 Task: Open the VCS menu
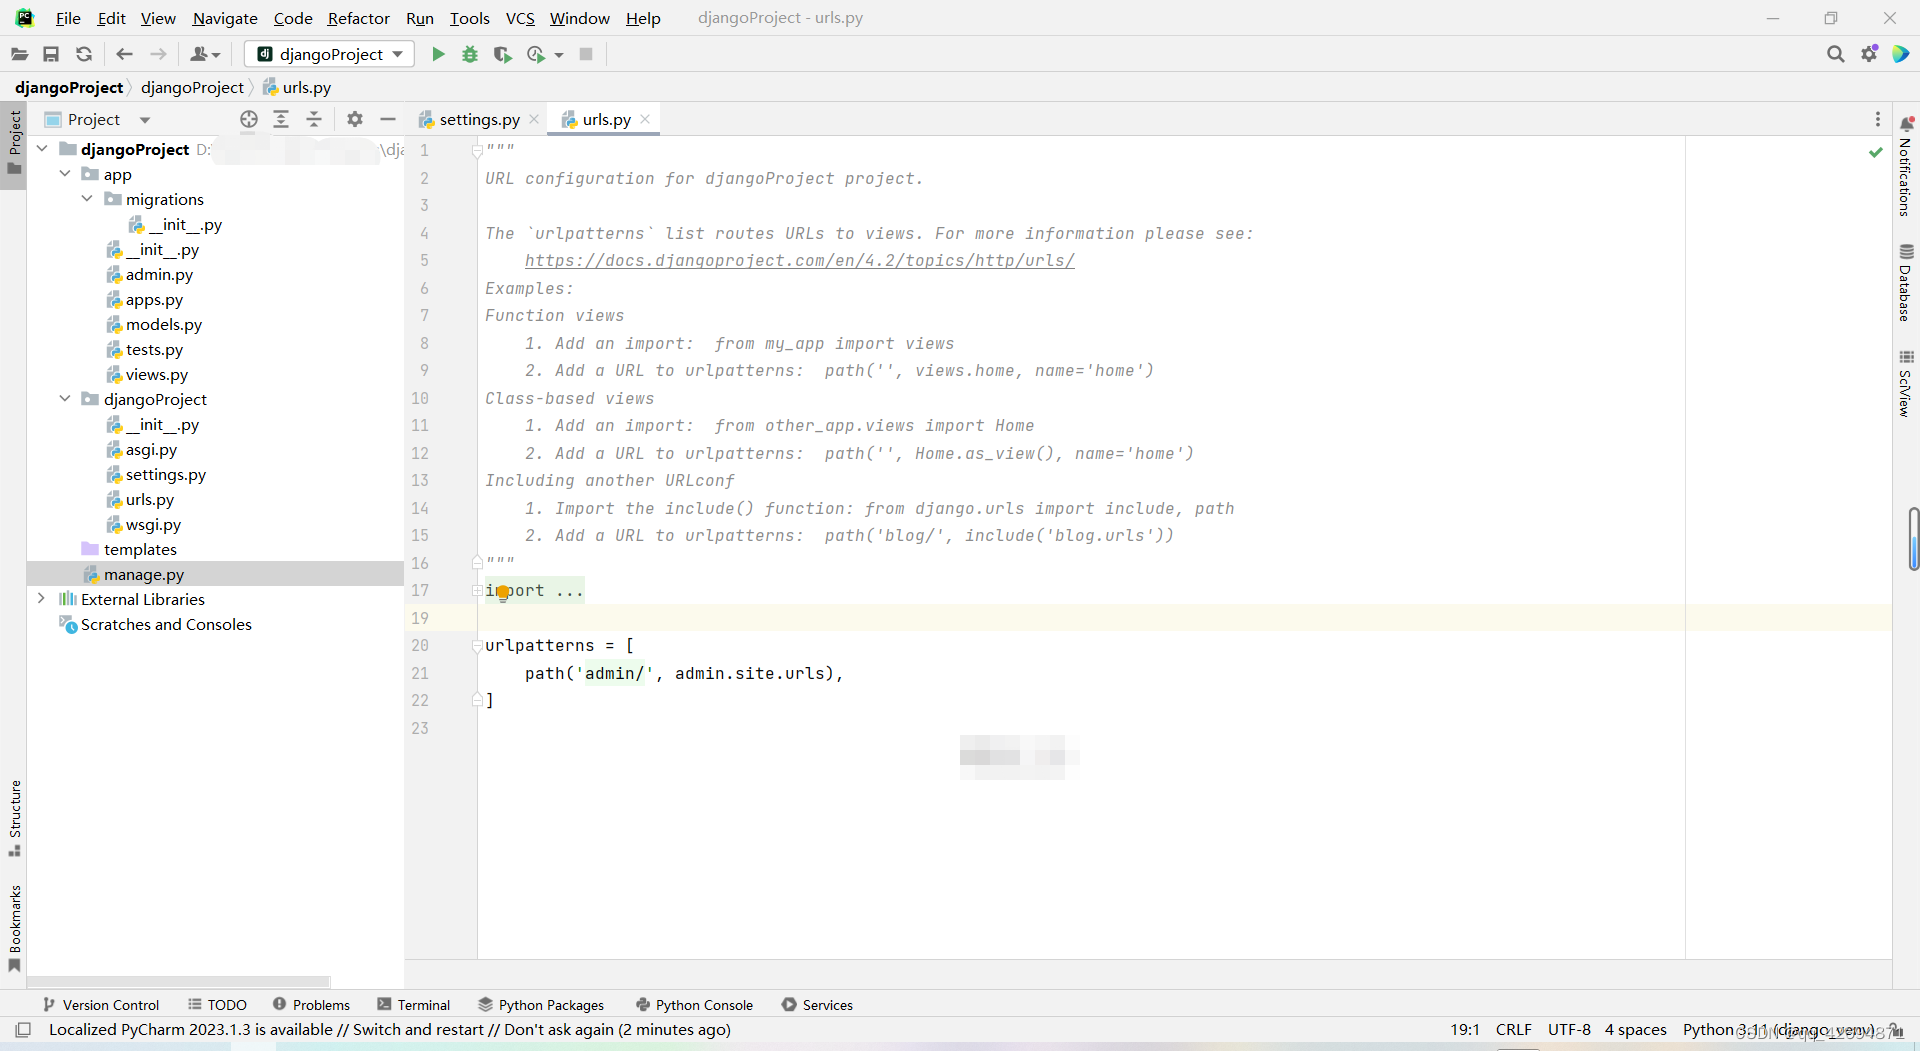pos(520,18)
